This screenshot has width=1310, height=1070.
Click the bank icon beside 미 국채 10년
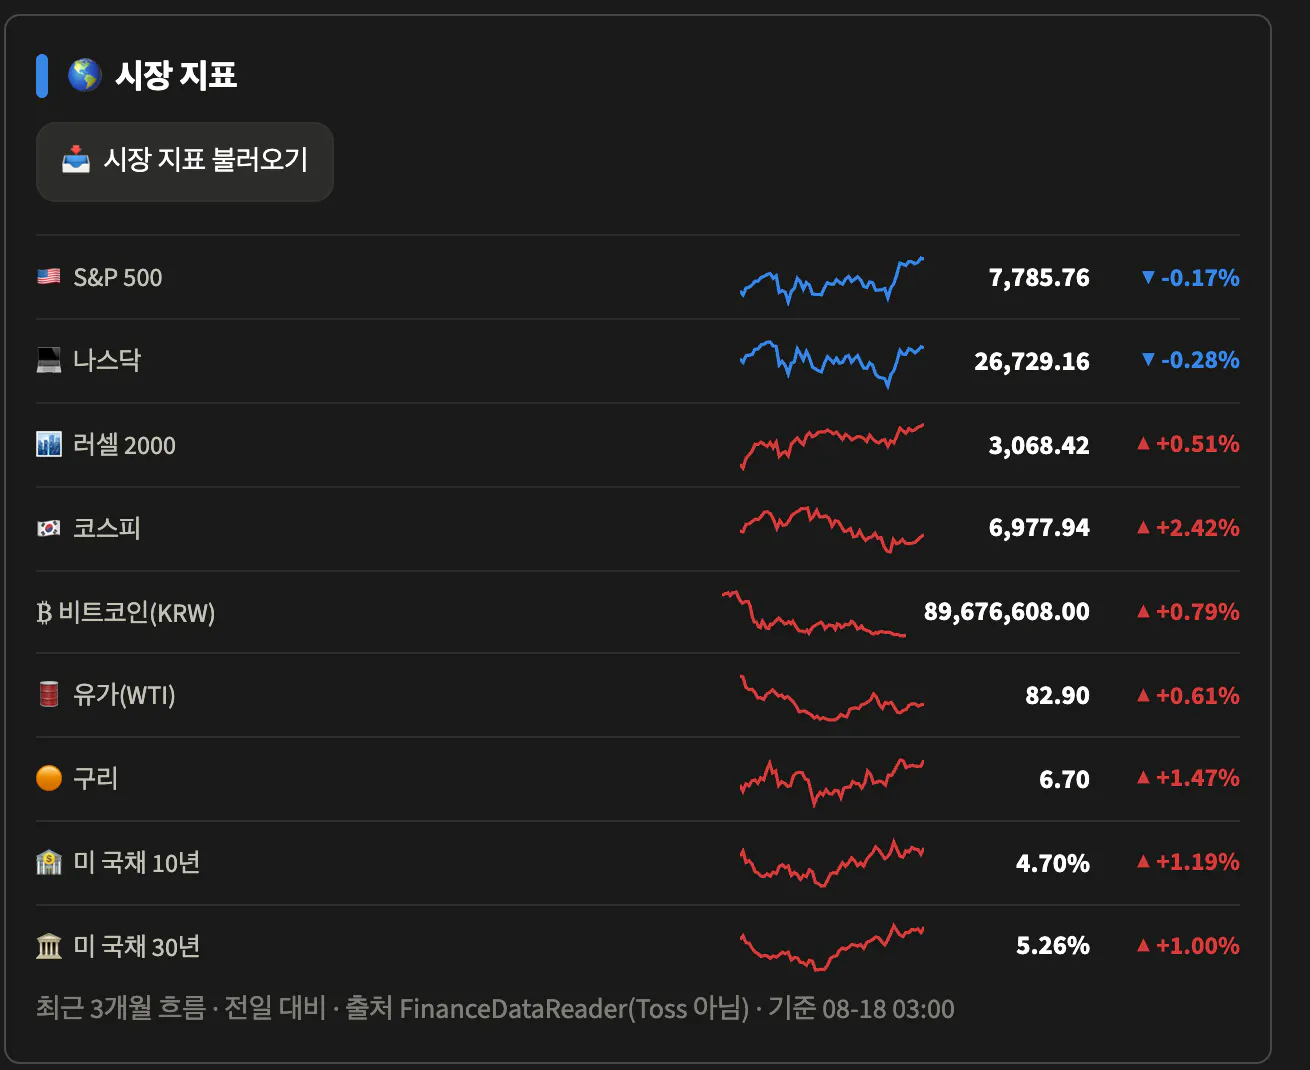[49, 862]
